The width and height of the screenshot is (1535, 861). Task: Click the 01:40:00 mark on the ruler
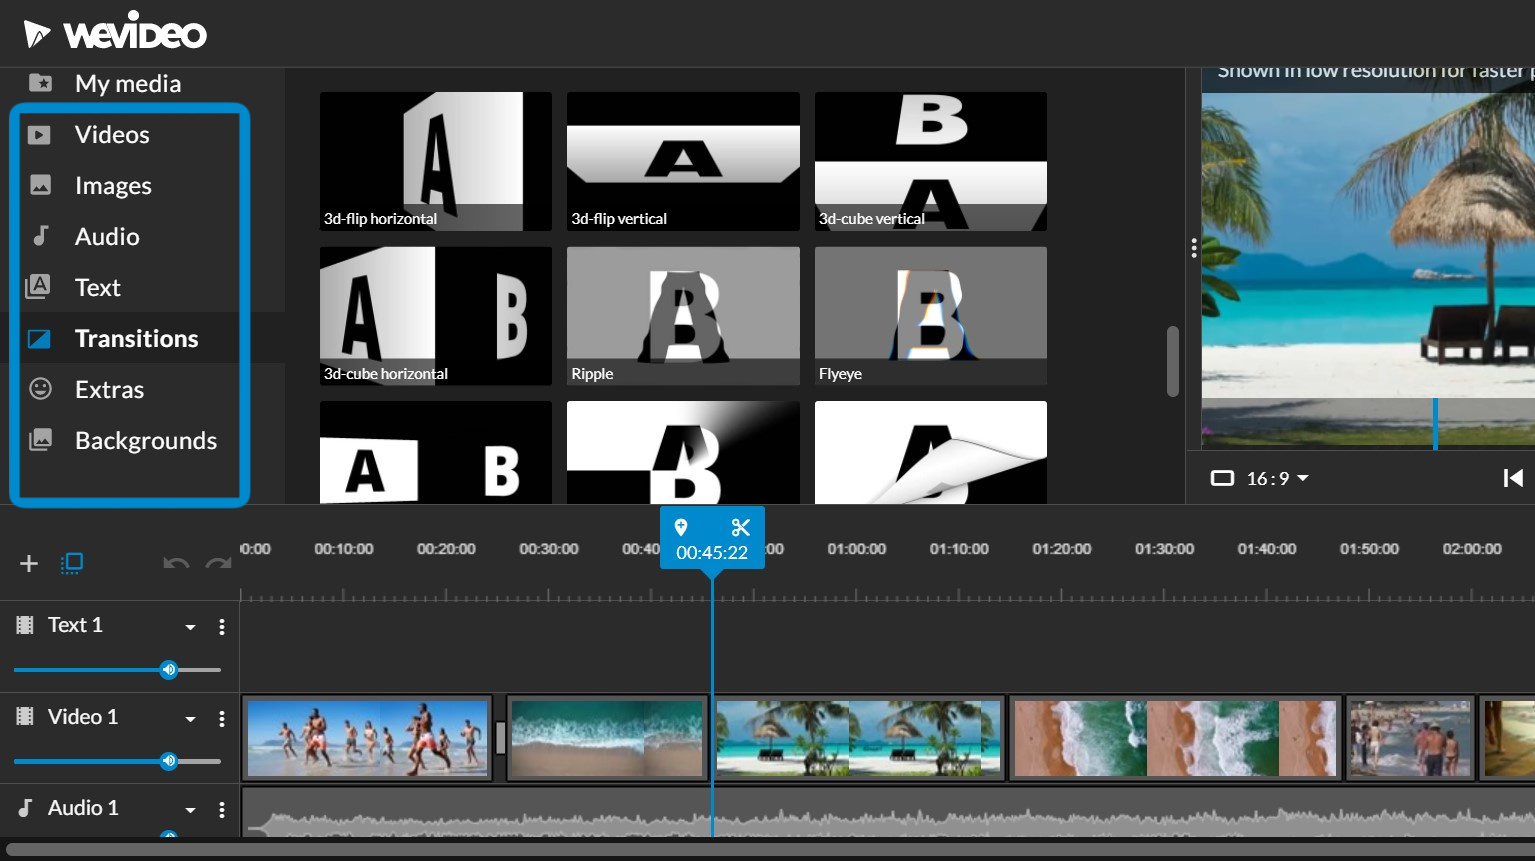tap(1267, 549)
